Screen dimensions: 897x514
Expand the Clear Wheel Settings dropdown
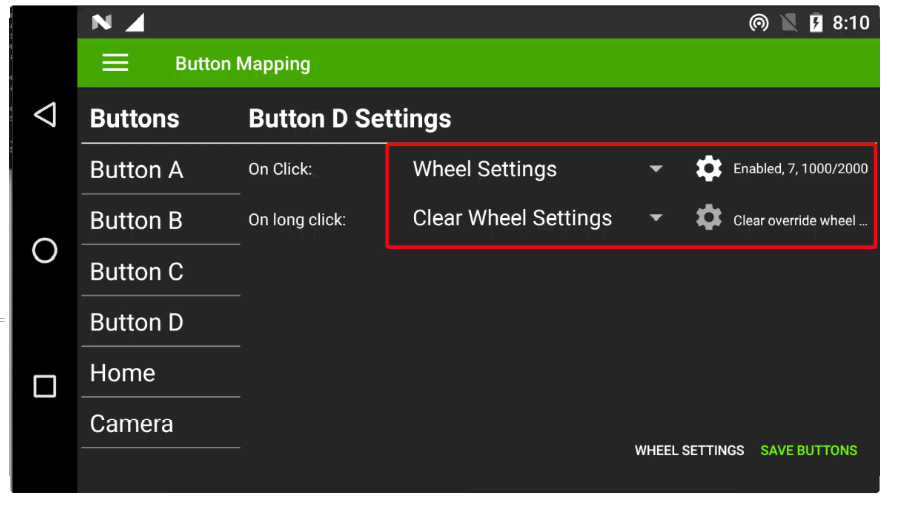pos(537,218)
